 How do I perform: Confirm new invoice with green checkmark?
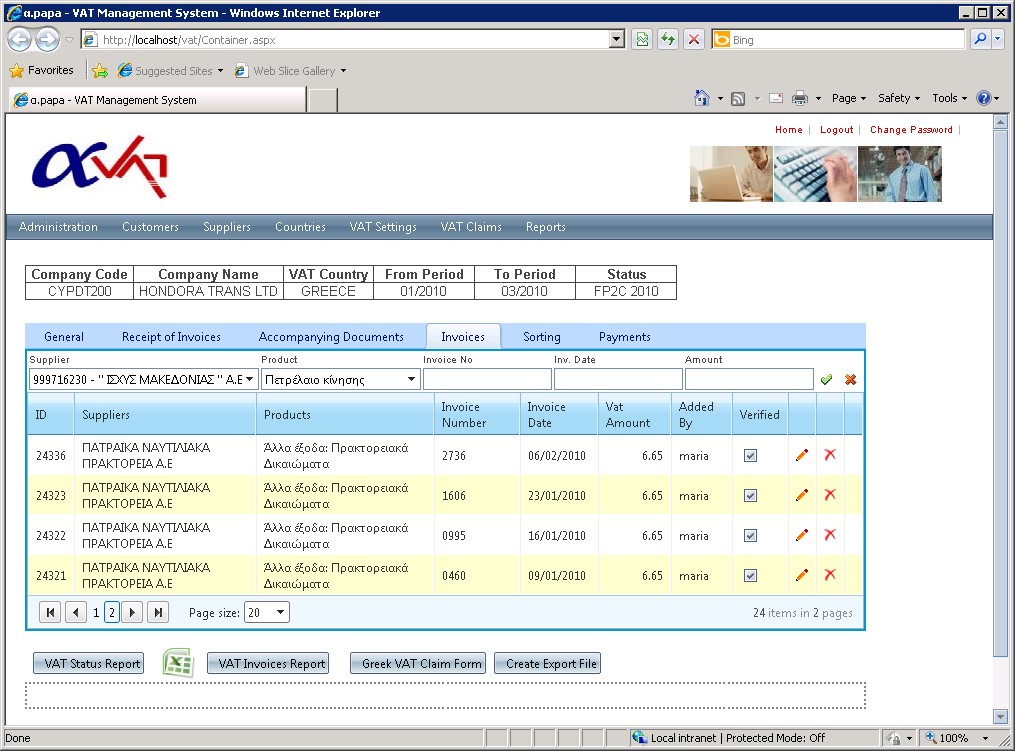pyautogui.click(x=826, y=379)
